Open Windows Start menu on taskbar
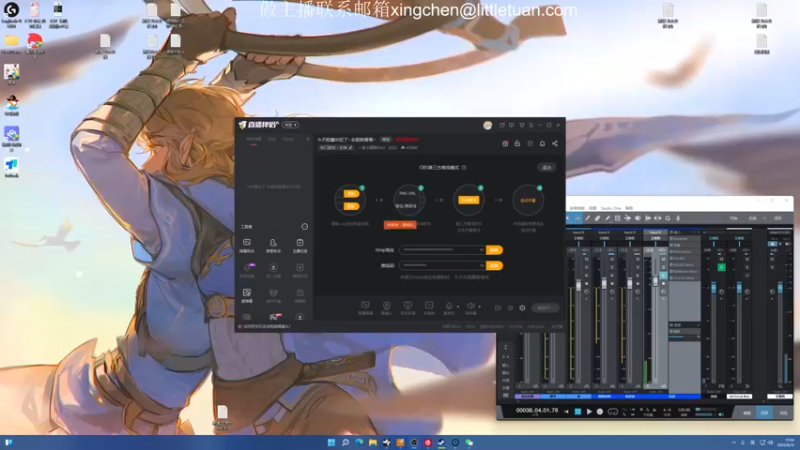800x450 pixels. click(x=331, y=442)
